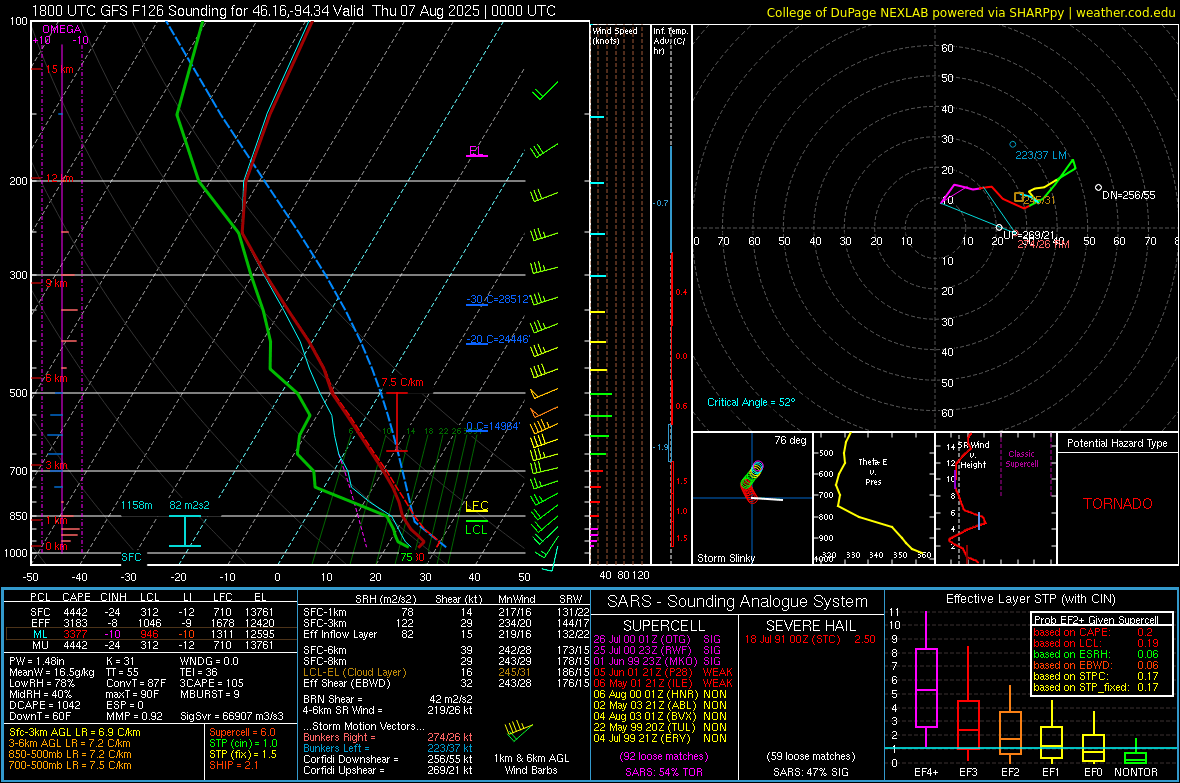Screen dimensions: 1180x783
Task: Click the SARS: 54% TOR result
Action: 662,772
